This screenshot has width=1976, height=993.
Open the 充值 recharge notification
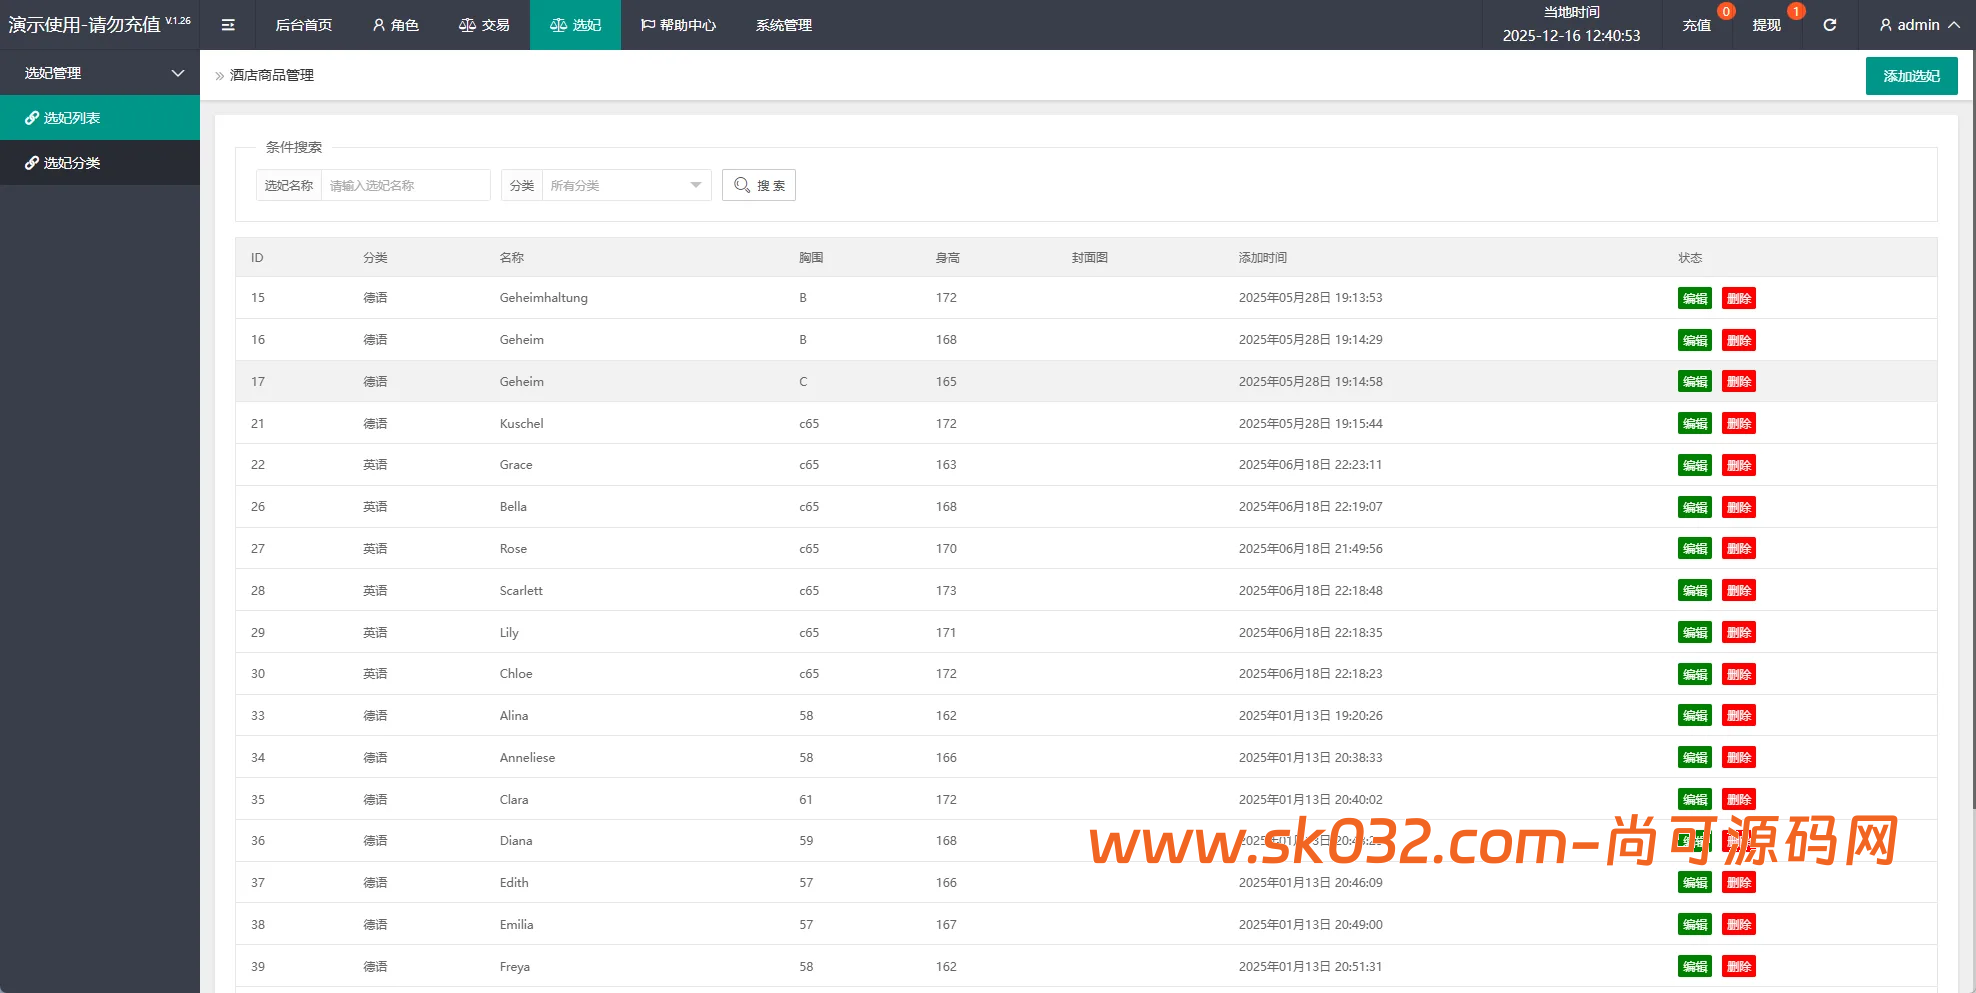(1696, 25)
